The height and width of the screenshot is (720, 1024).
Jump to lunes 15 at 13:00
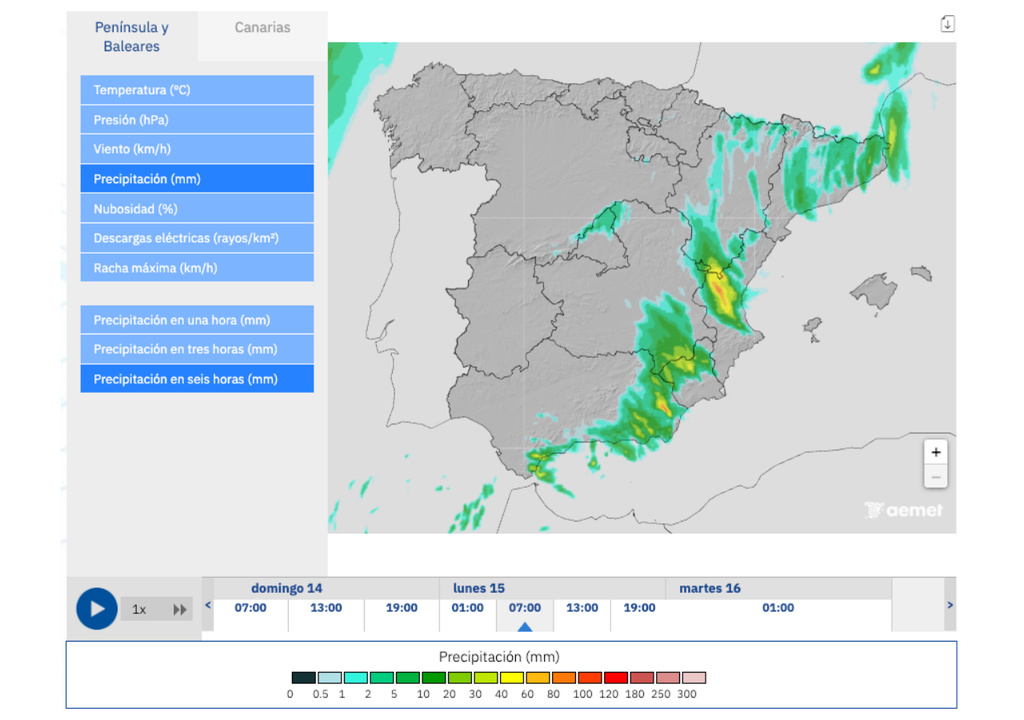[x=582, y=608]
